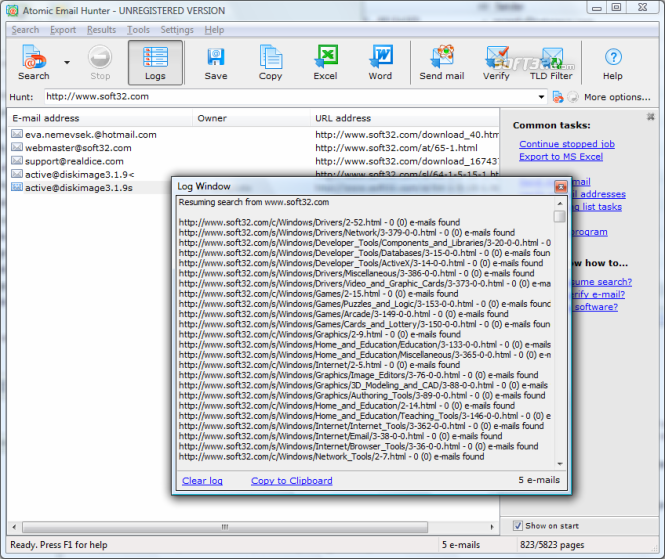This screenshot has width=665, height=559.
Task: Open the Search menu
Action: click(x=25, y=30)
